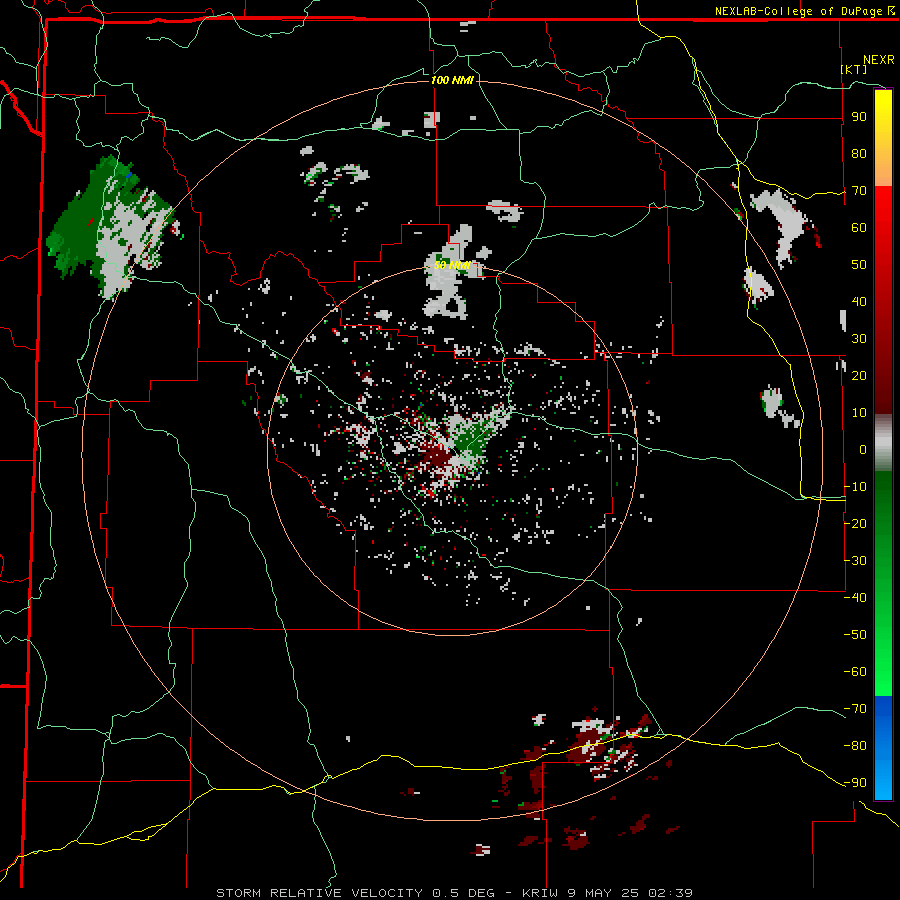The width and height of the screenshot is (900, 900).
Task: Click the -20 value on velocity scale
Action: coord(855,523)
